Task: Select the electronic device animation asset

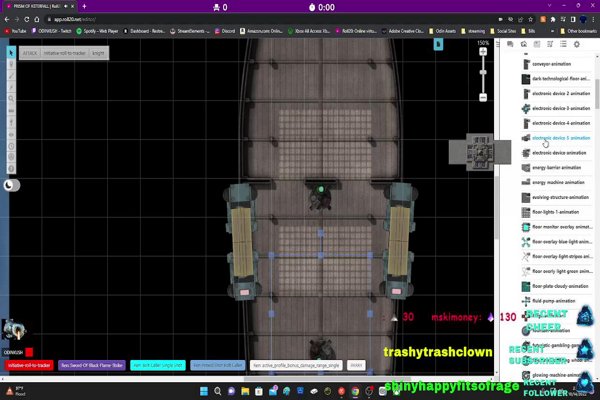Action: pyautogui.click(x=557, y=153)
